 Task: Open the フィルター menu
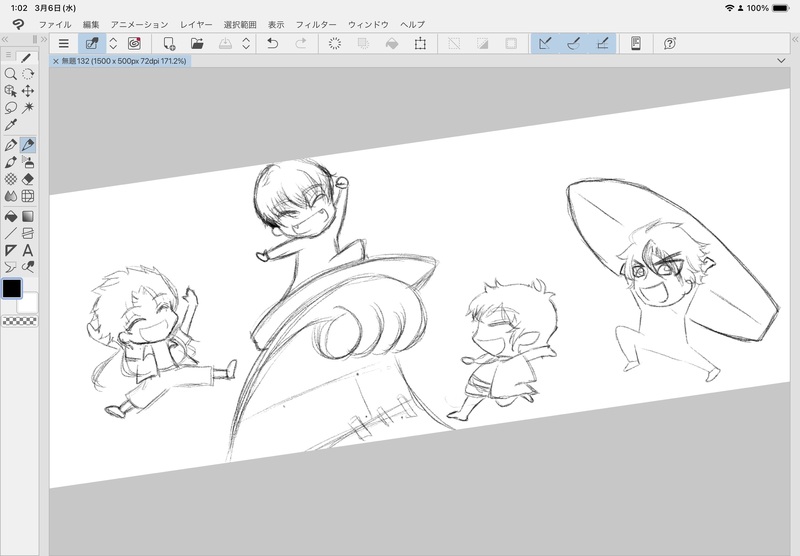(316, 24)
